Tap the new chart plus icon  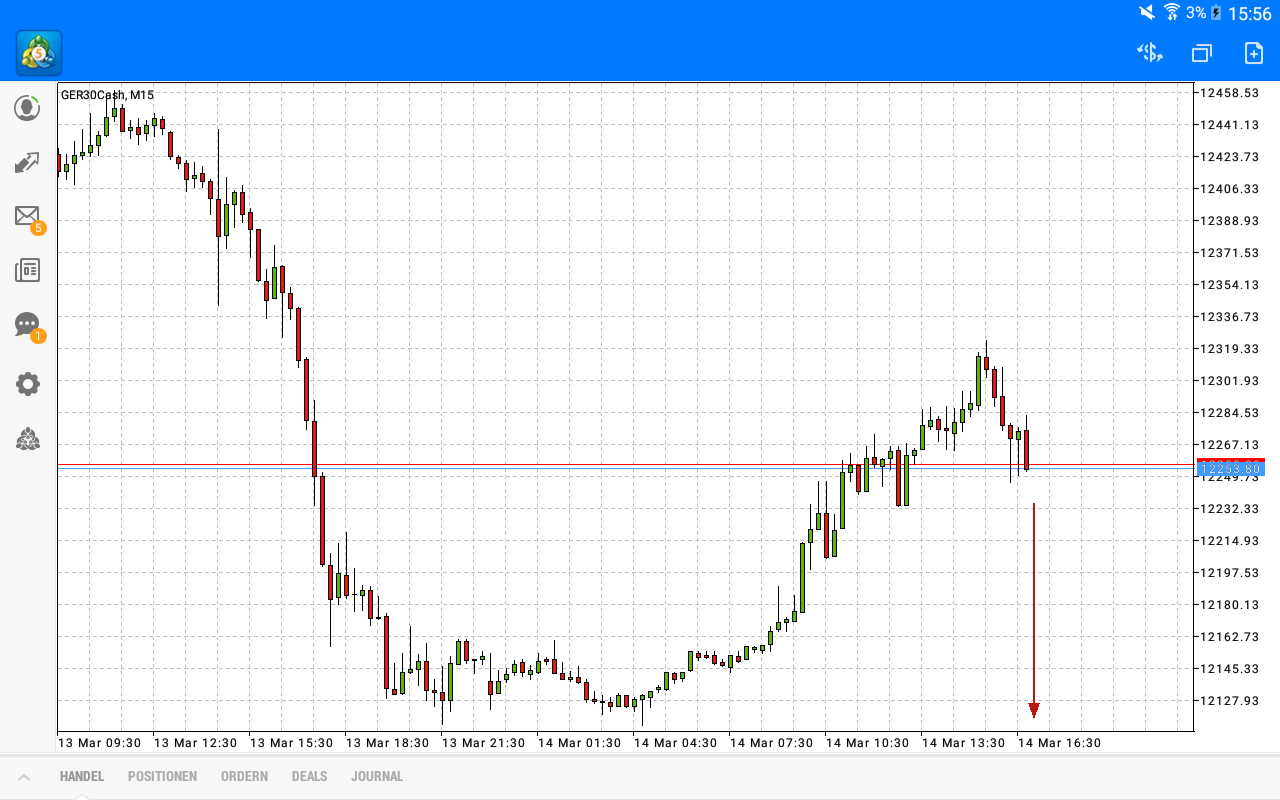point(1253,53)
